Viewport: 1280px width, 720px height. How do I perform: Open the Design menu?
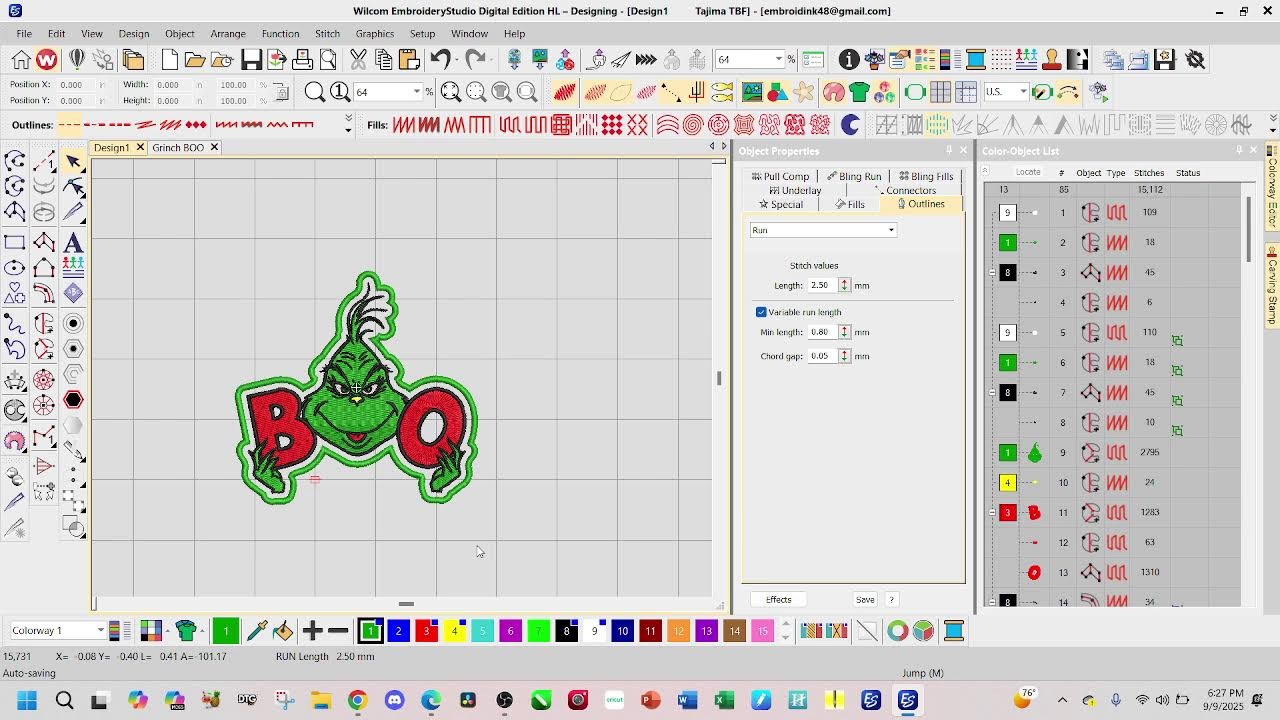[x=133, y=34]
